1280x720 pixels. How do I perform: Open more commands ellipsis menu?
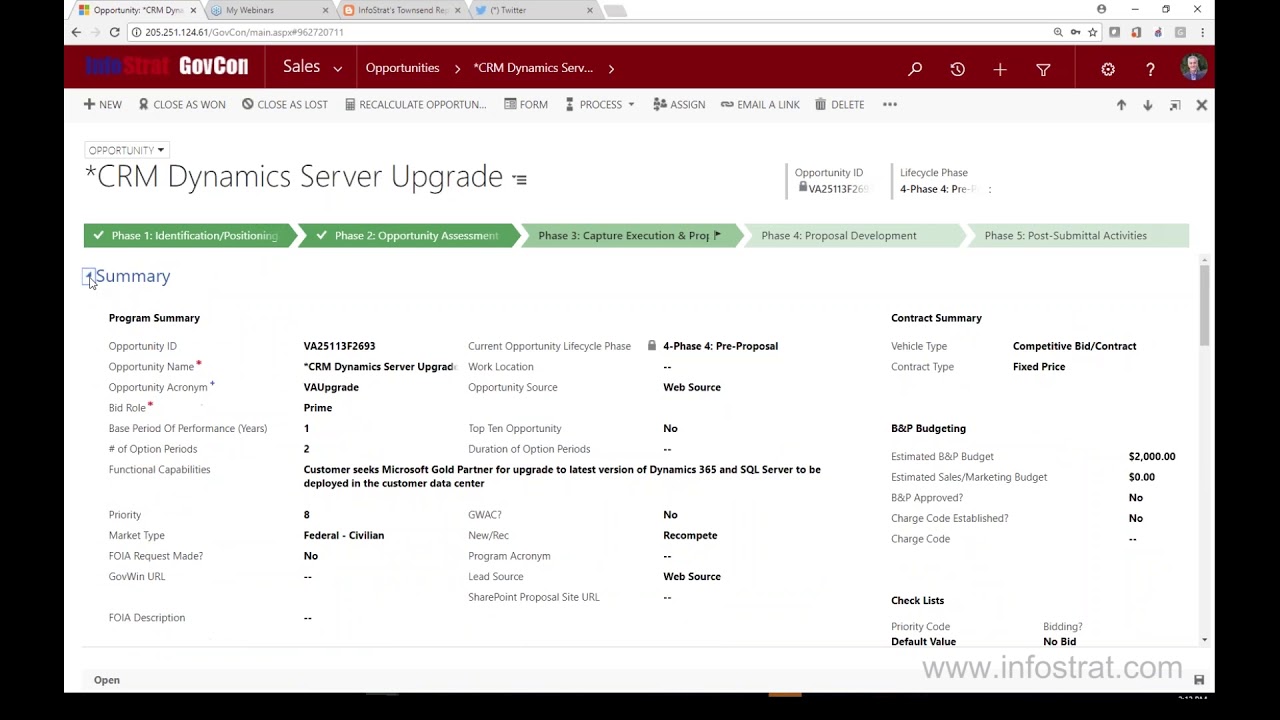click(890, 104)
